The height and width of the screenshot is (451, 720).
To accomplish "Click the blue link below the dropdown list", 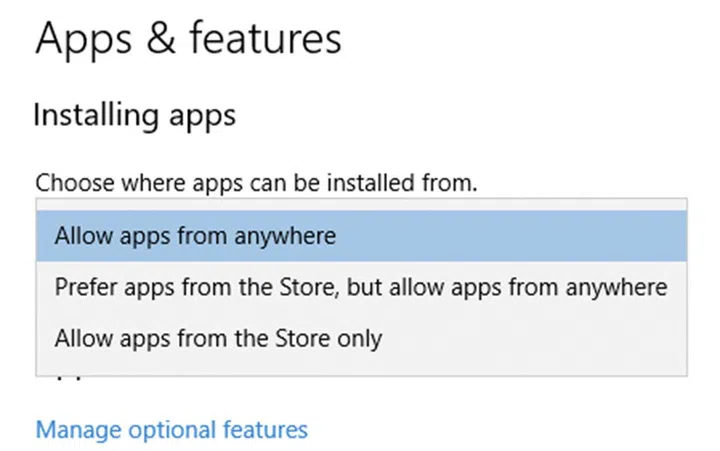I will [171, 430].
